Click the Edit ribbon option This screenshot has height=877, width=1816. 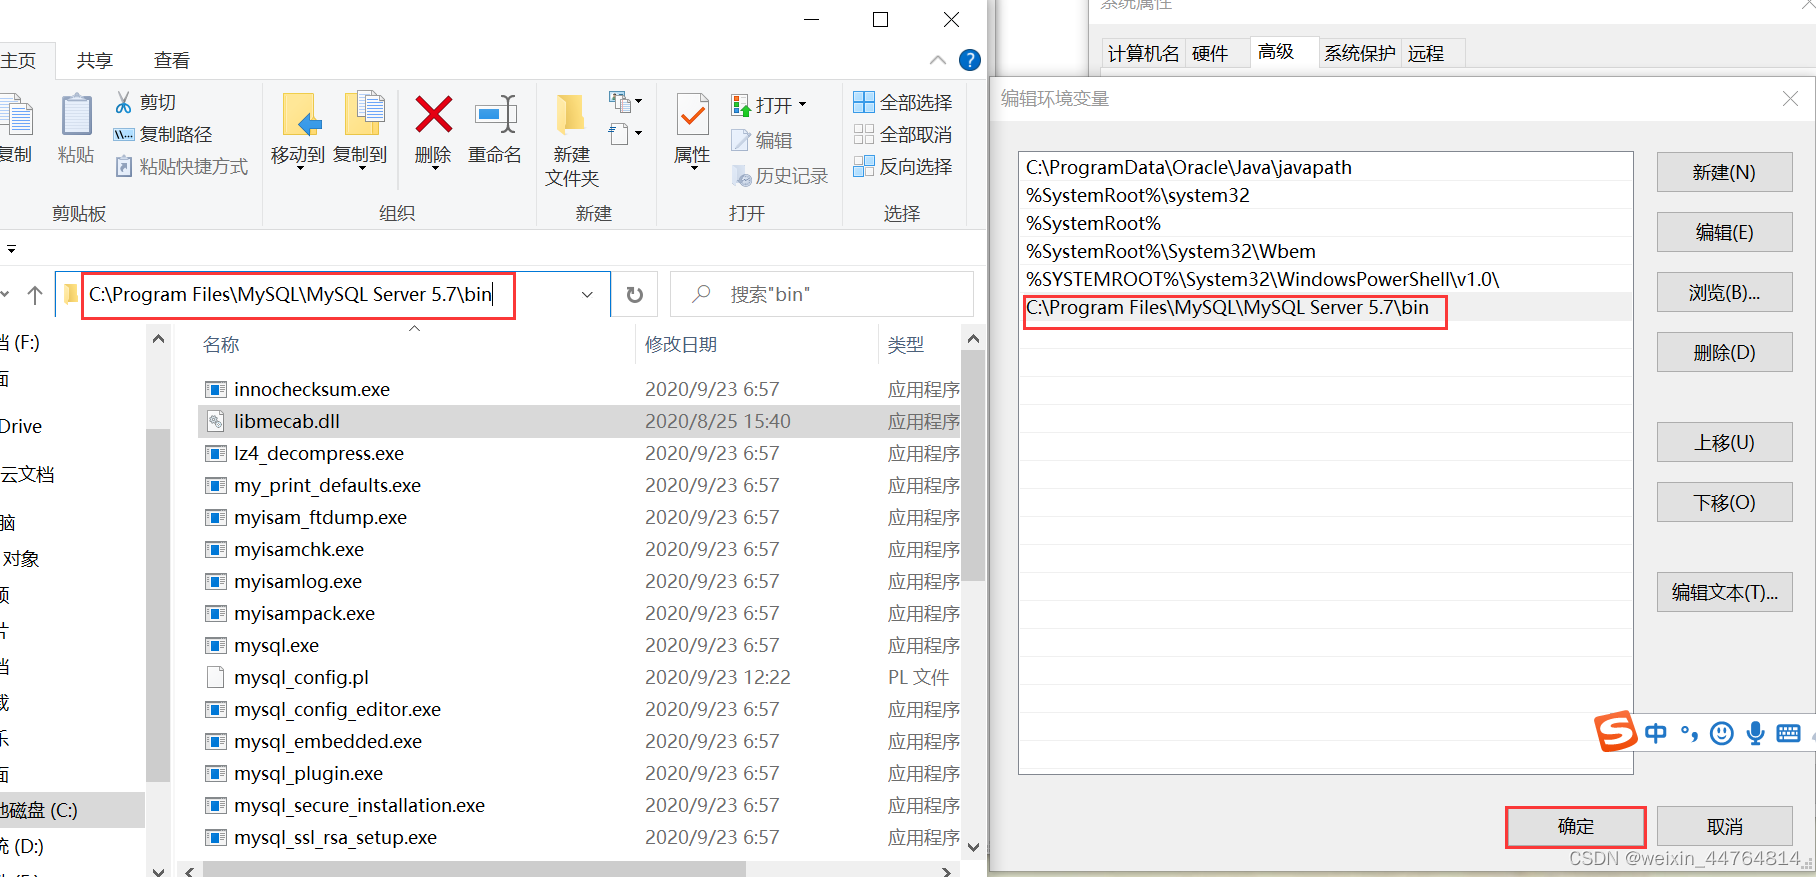(x=762, y=141)
